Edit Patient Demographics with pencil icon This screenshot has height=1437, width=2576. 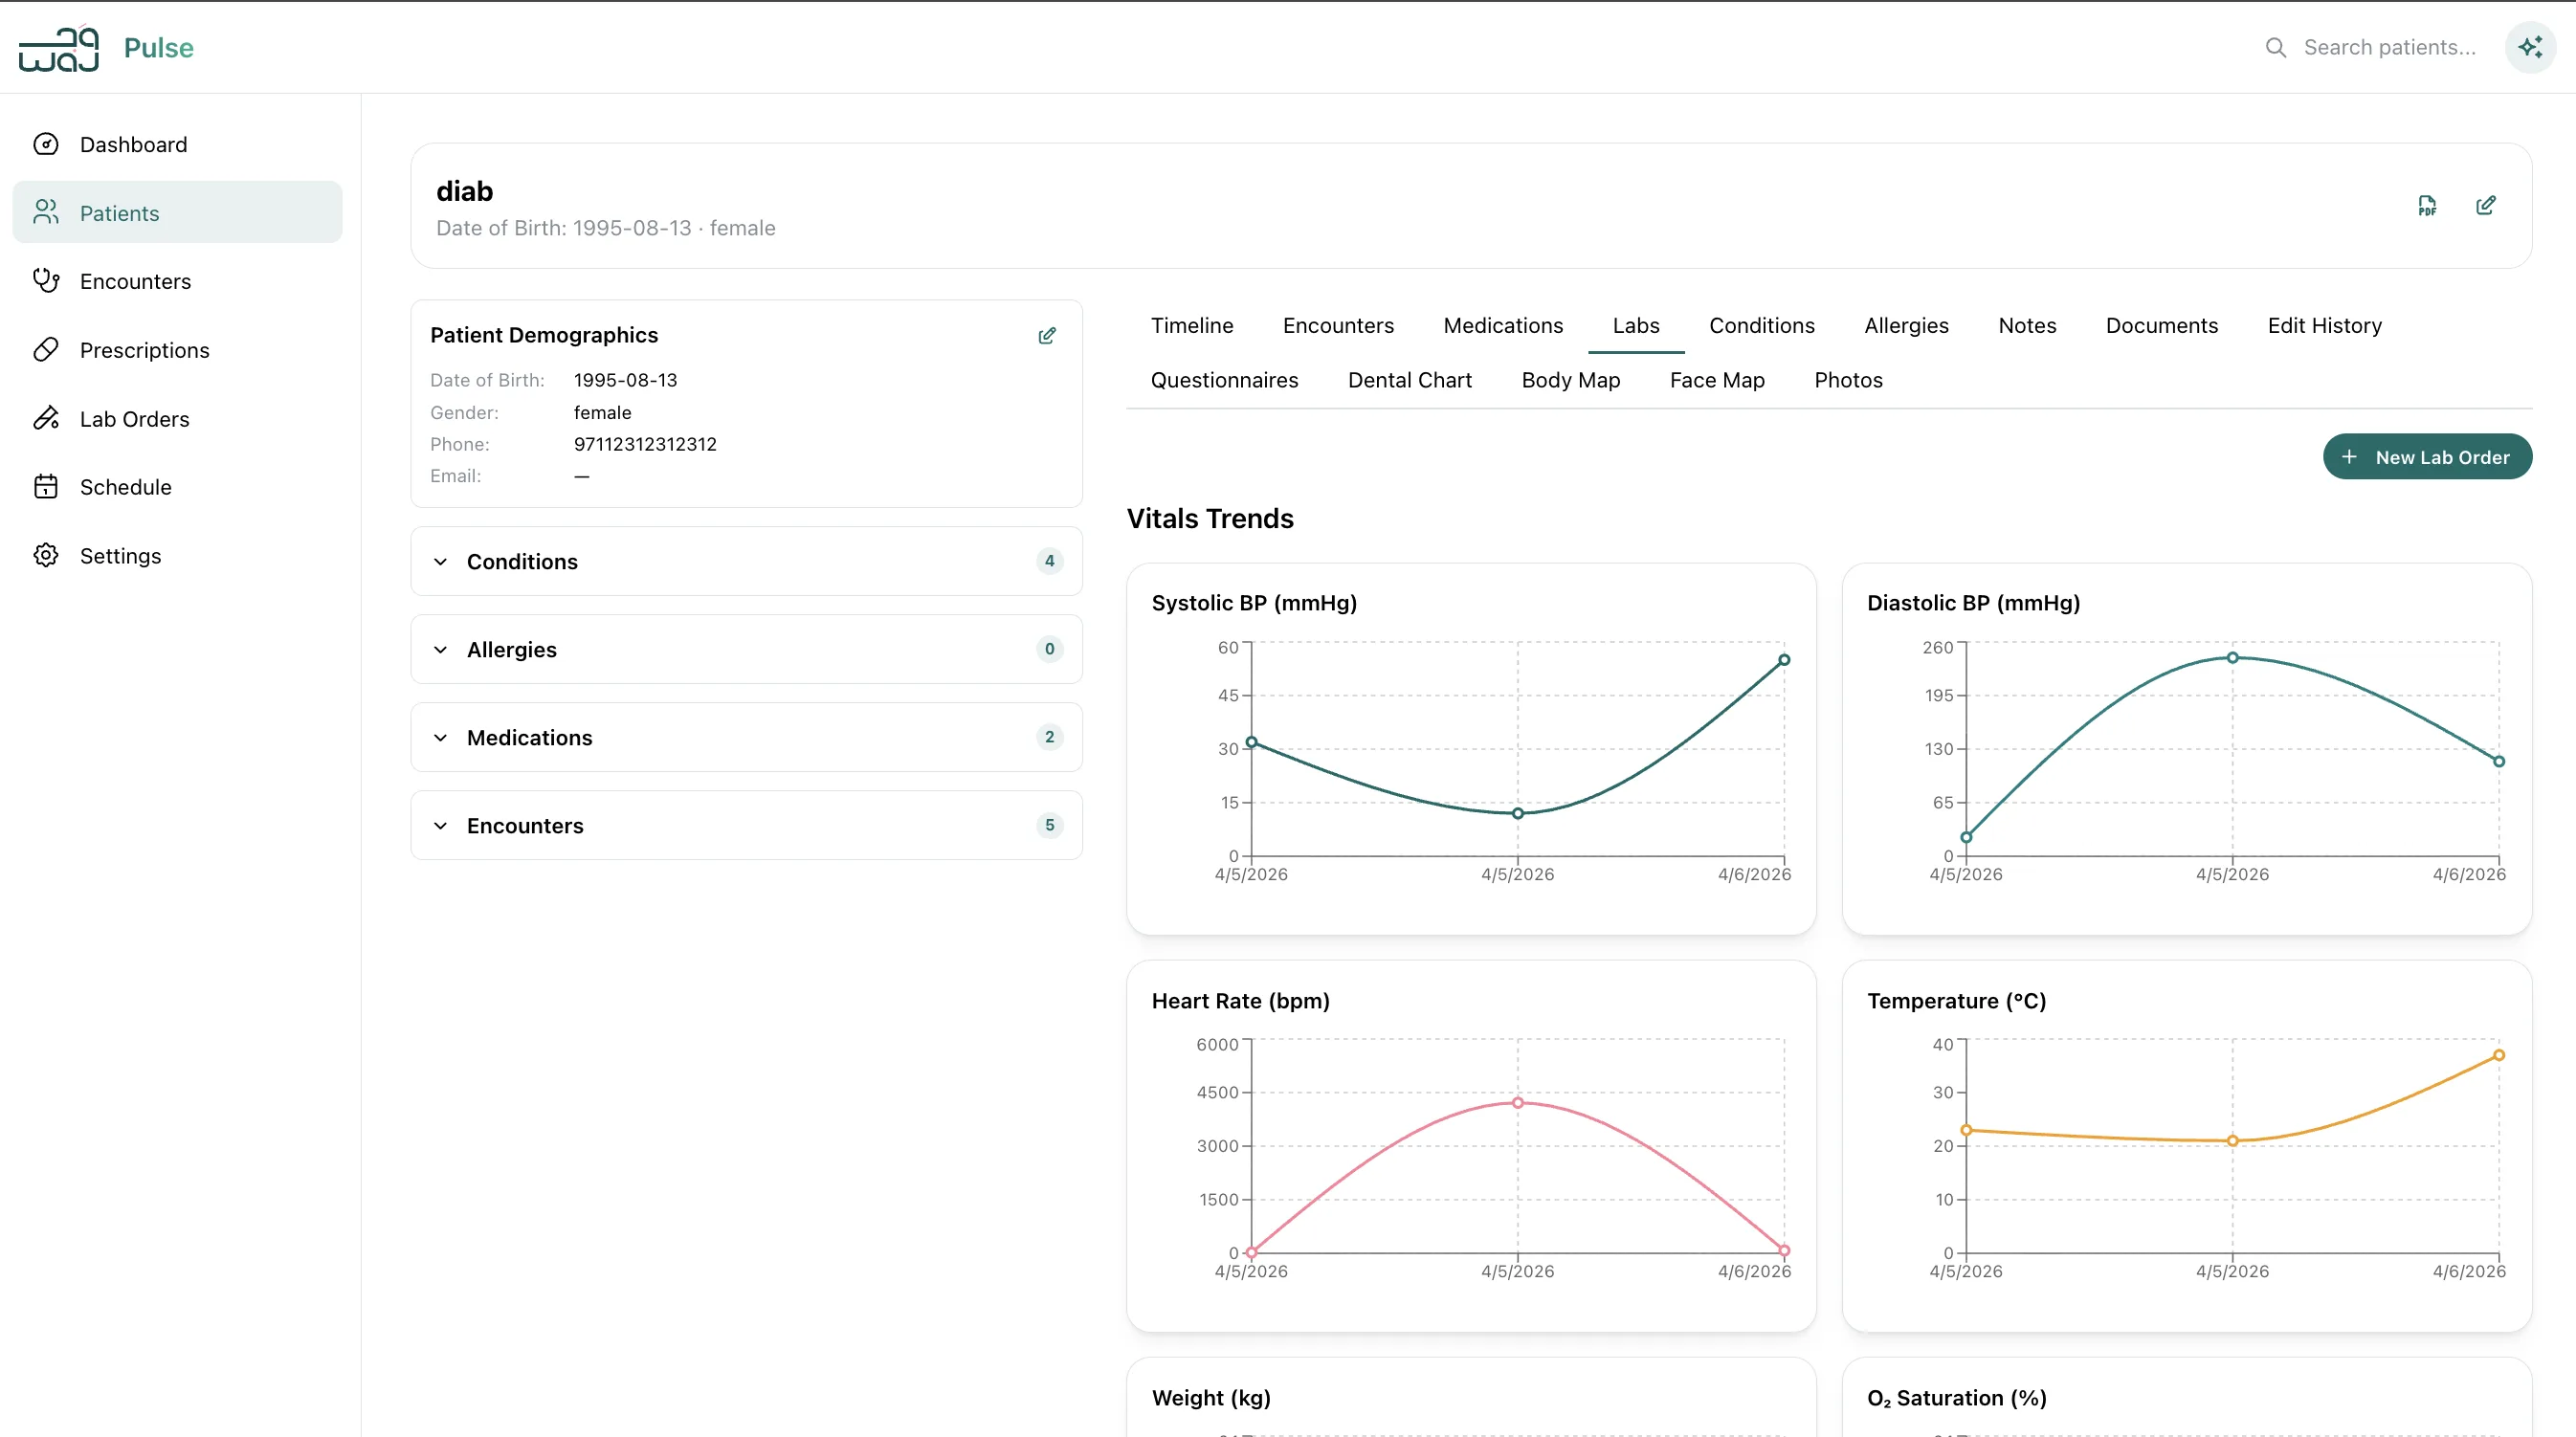(1047, 335)
